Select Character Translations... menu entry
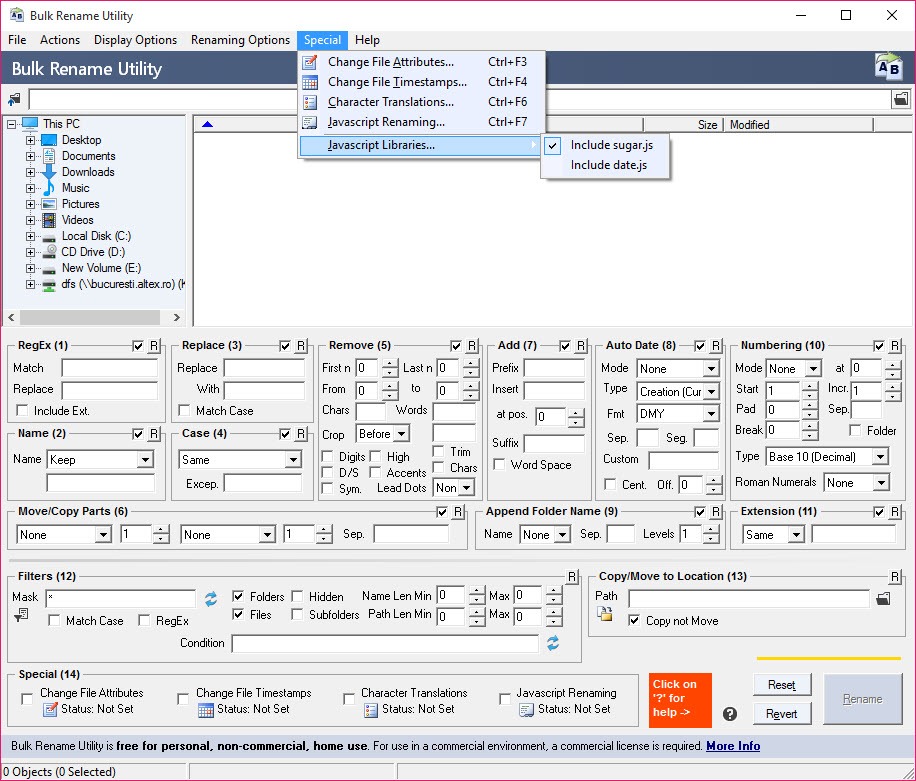This screenshot has height=781, width=916. (x=422, y=102)
